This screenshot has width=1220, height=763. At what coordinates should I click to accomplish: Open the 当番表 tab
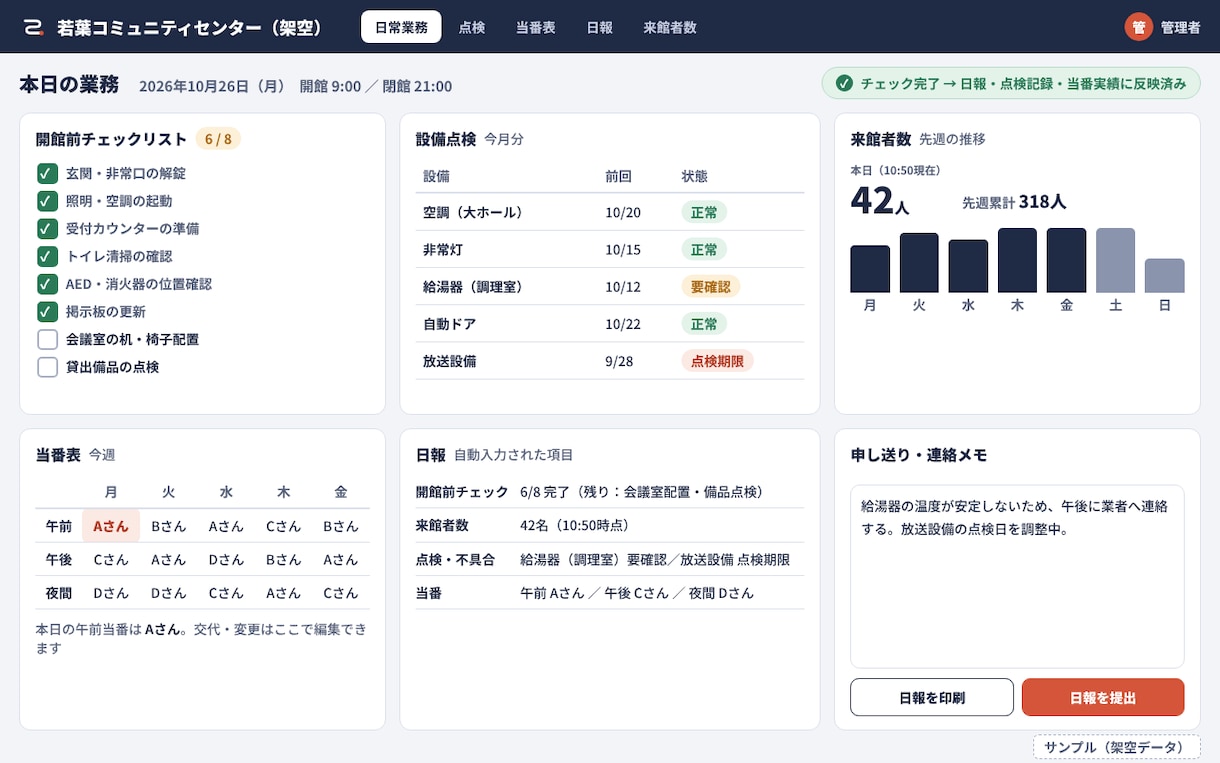(536, 27)
